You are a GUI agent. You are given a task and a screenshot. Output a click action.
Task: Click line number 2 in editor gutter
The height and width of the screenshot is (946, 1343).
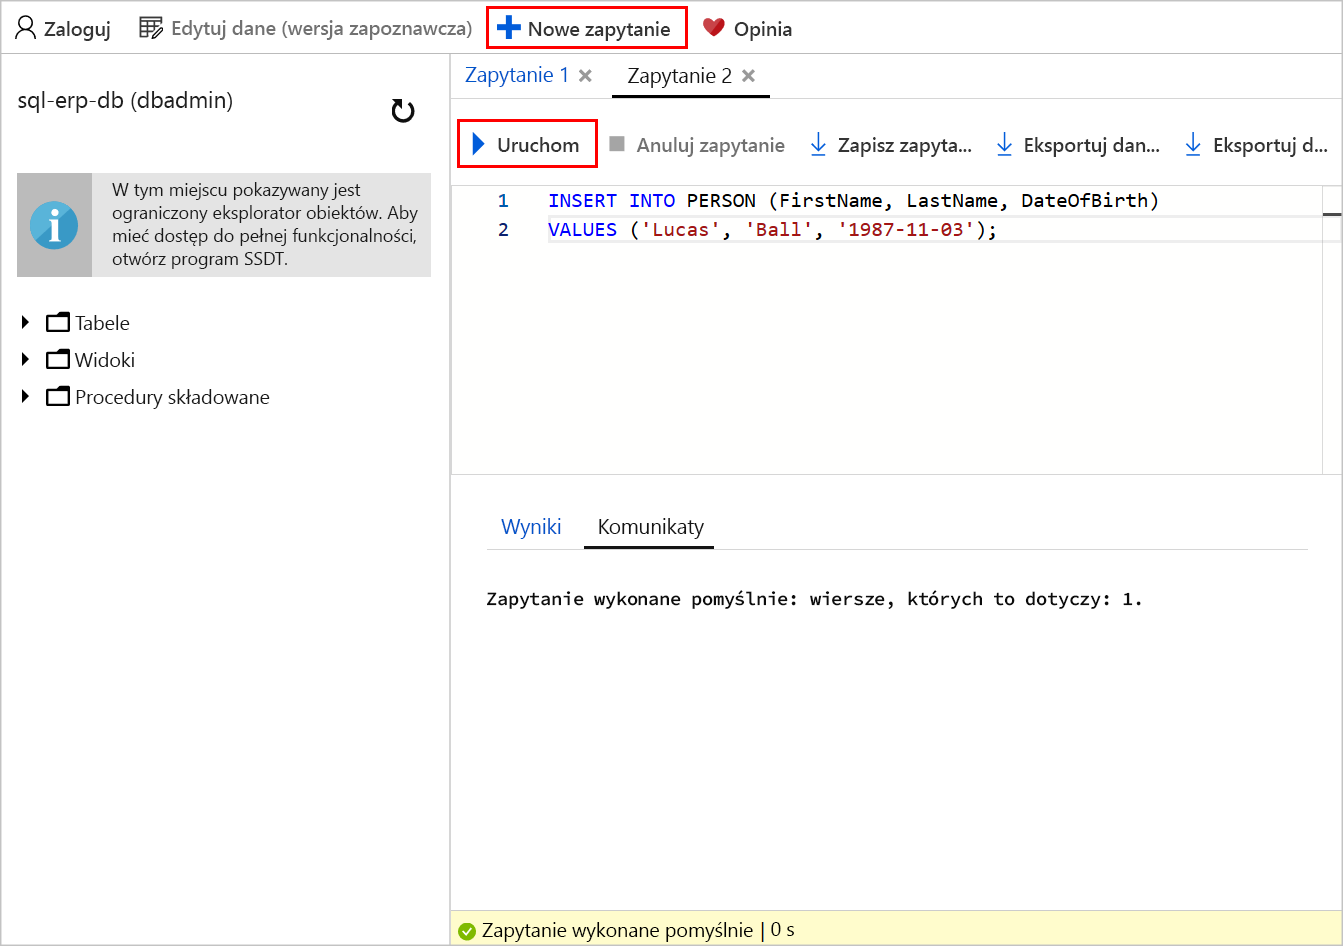[503, 230]
